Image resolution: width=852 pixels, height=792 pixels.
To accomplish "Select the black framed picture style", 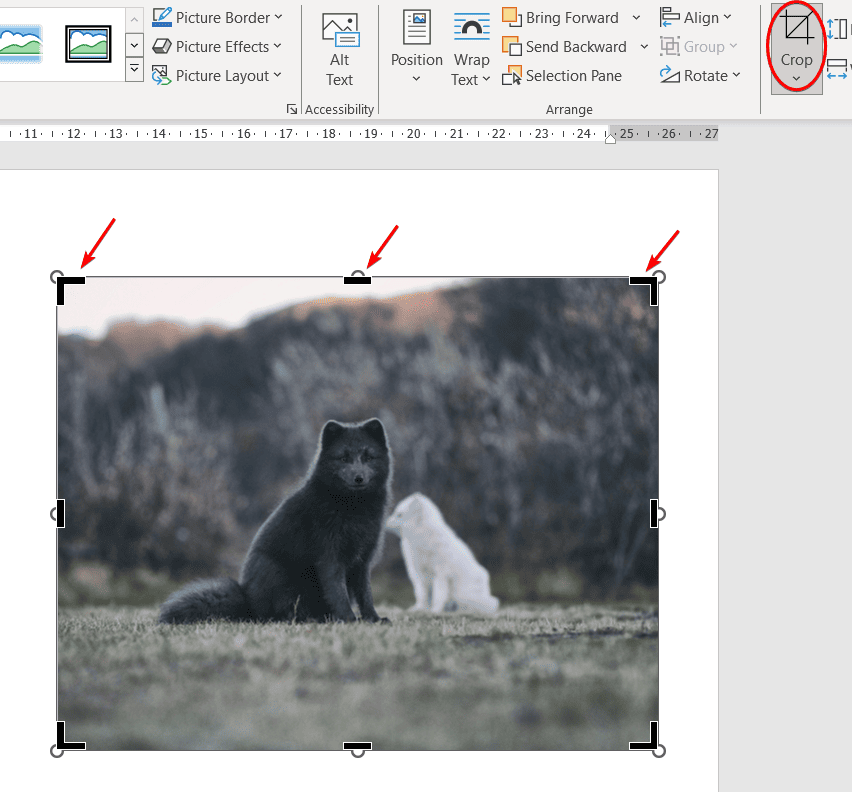I will (x=88, y=43).
